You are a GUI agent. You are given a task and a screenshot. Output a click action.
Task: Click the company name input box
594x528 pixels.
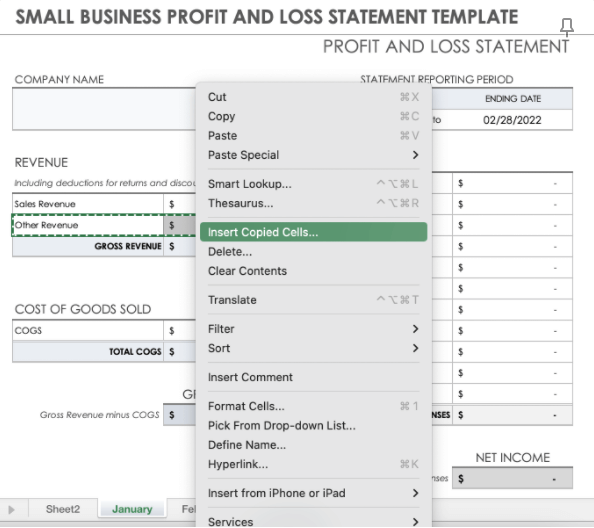pyautogui.click(x=104, y=109)
